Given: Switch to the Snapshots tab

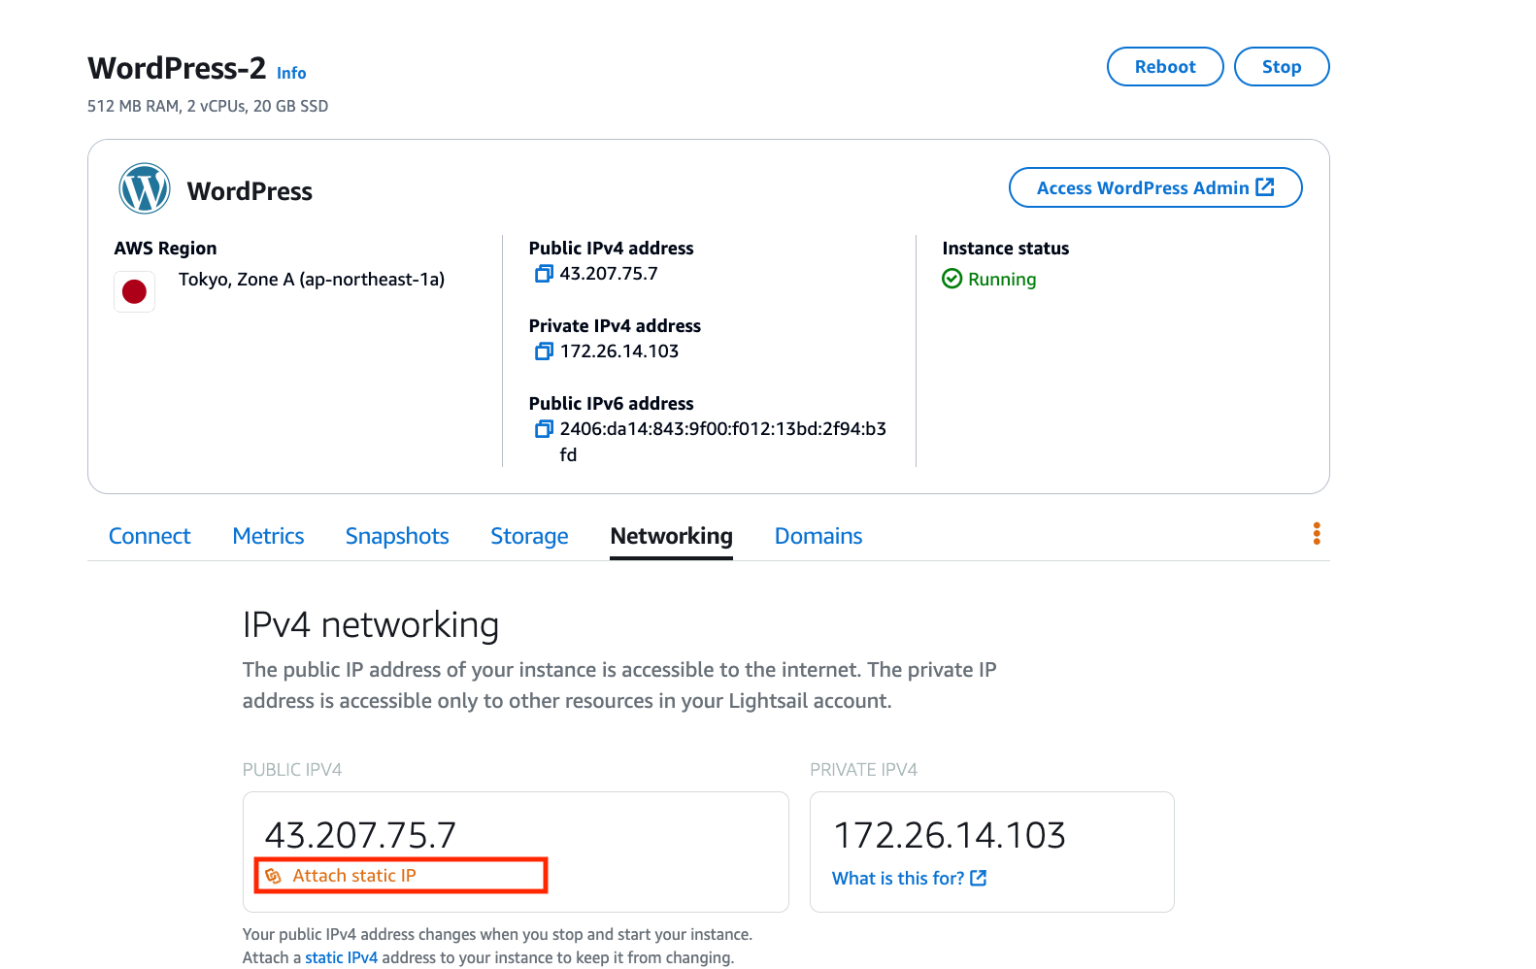Looking at the screenshot, I should (397, 536).
